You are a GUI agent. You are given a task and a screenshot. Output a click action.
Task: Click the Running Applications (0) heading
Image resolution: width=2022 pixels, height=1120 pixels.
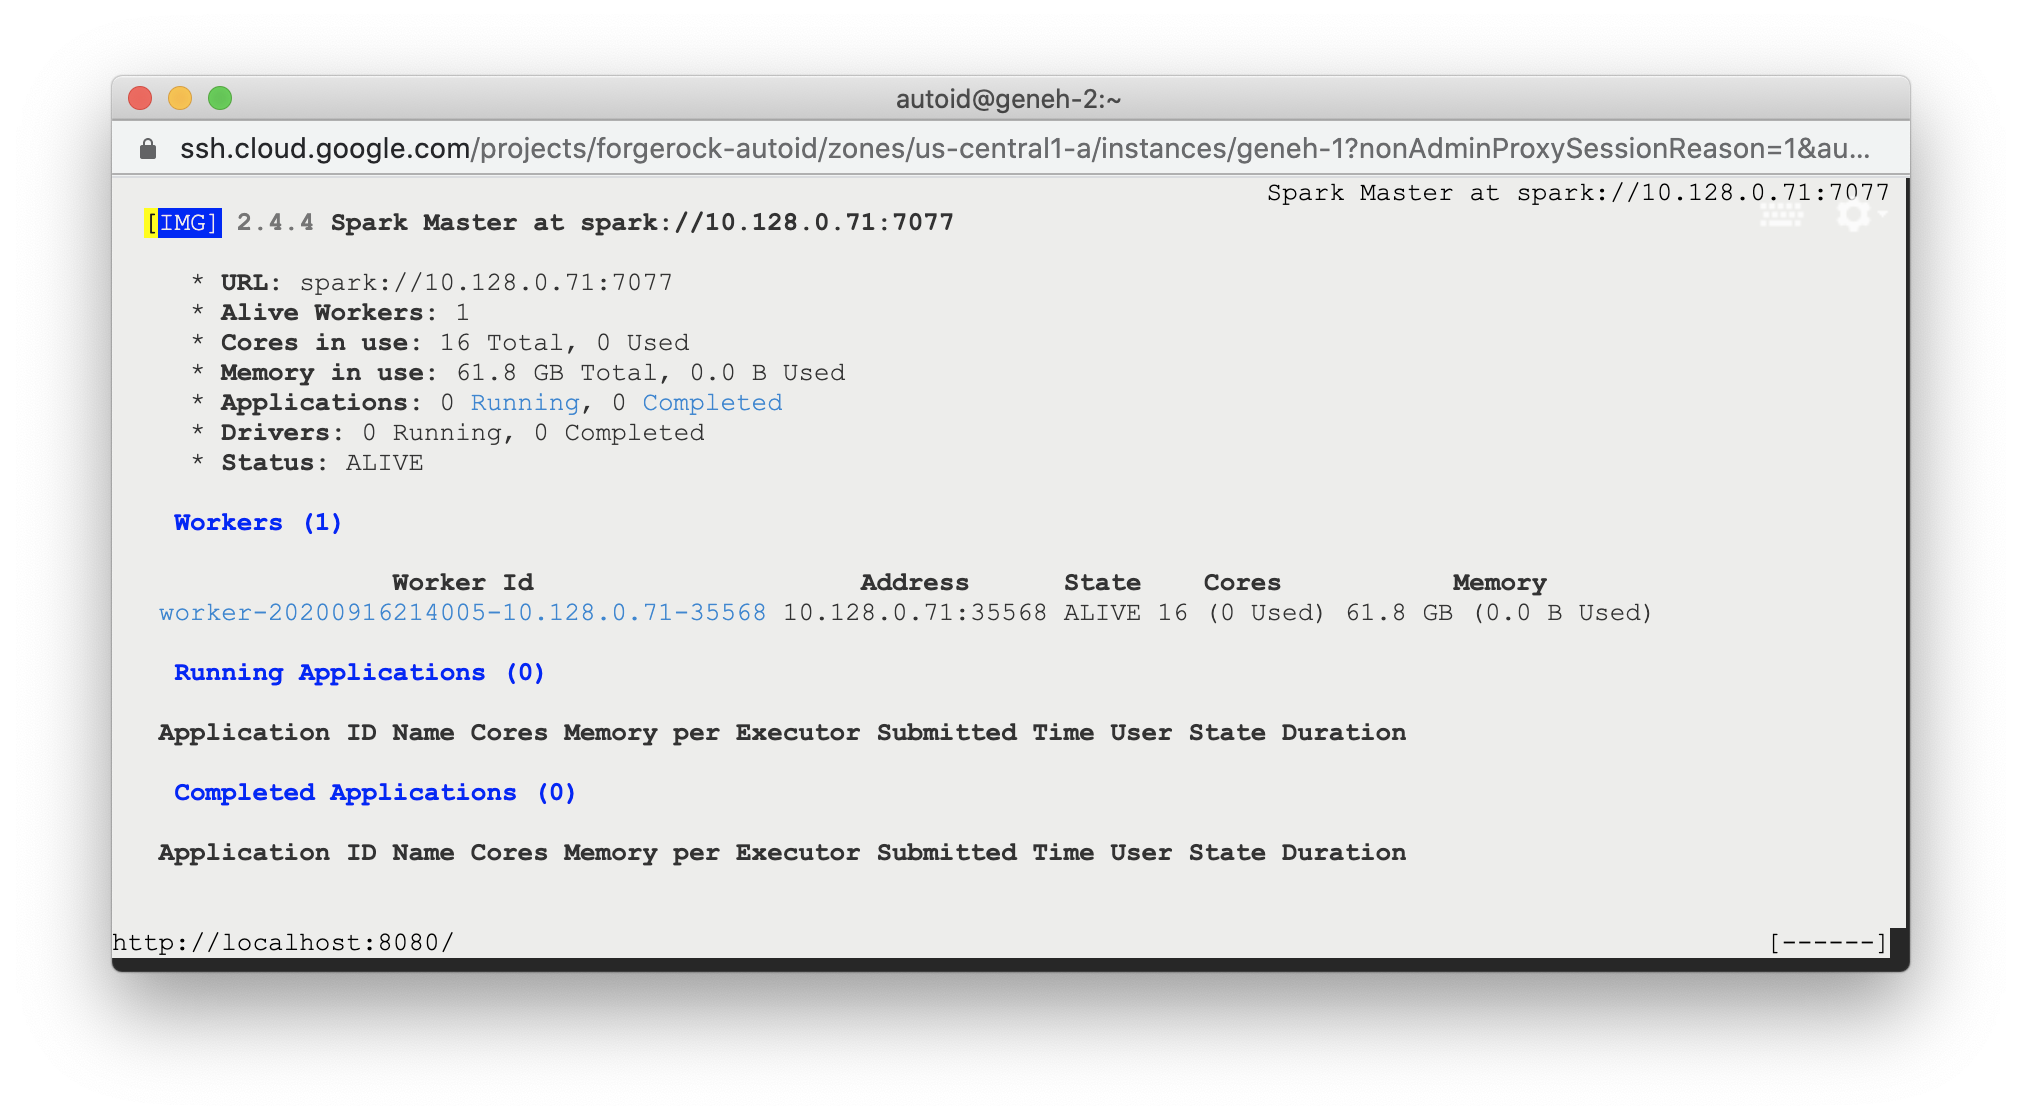pyautogui.click(x=359, y=673)
